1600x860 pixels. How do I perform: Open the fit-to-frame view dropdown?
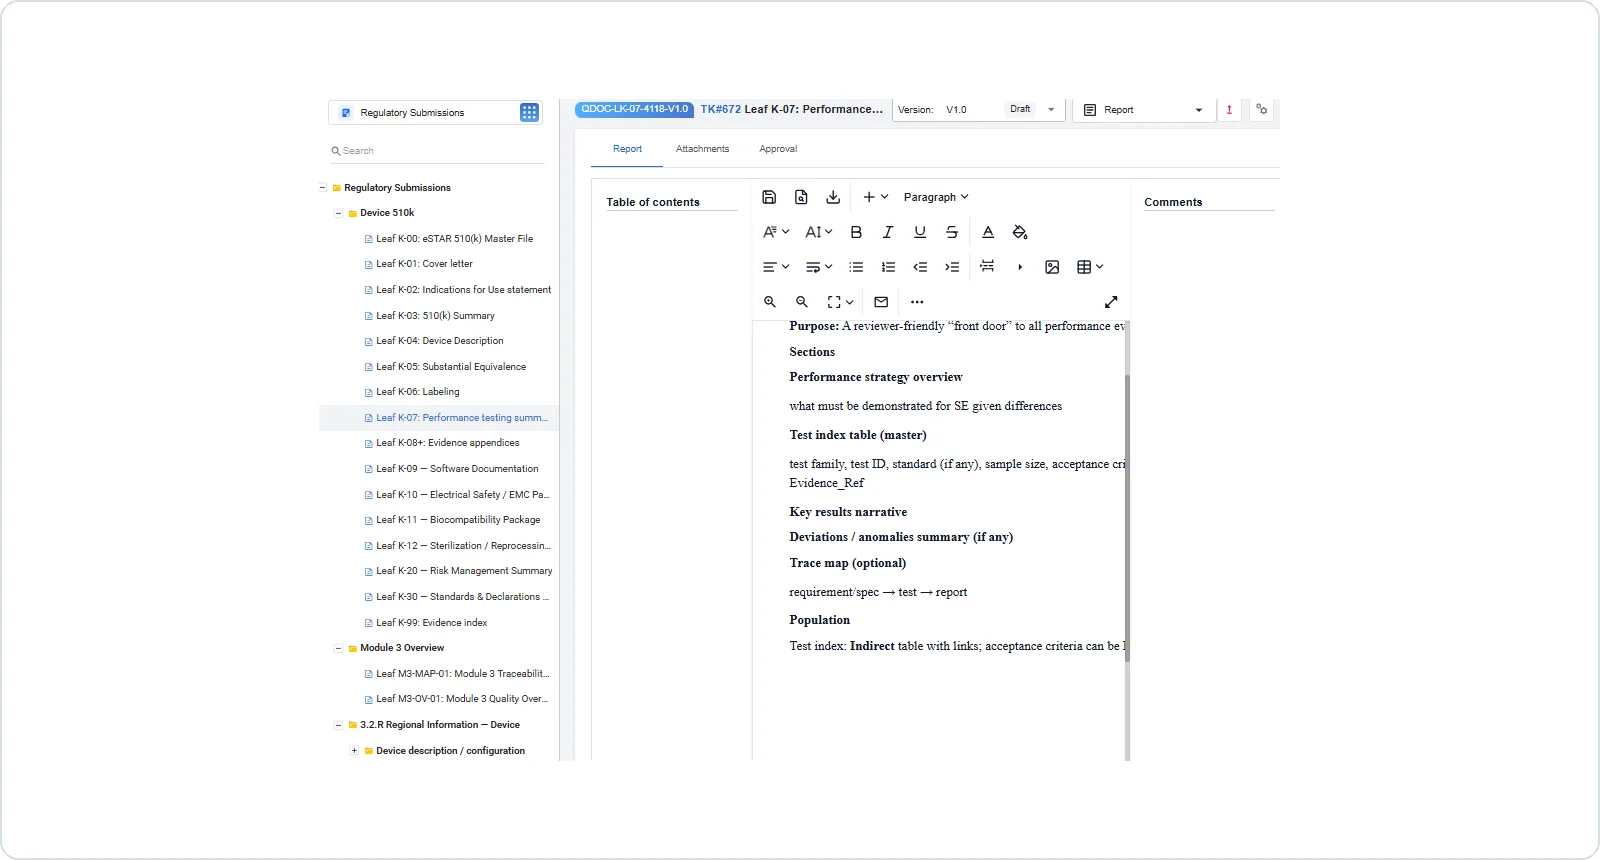[840, 302]
